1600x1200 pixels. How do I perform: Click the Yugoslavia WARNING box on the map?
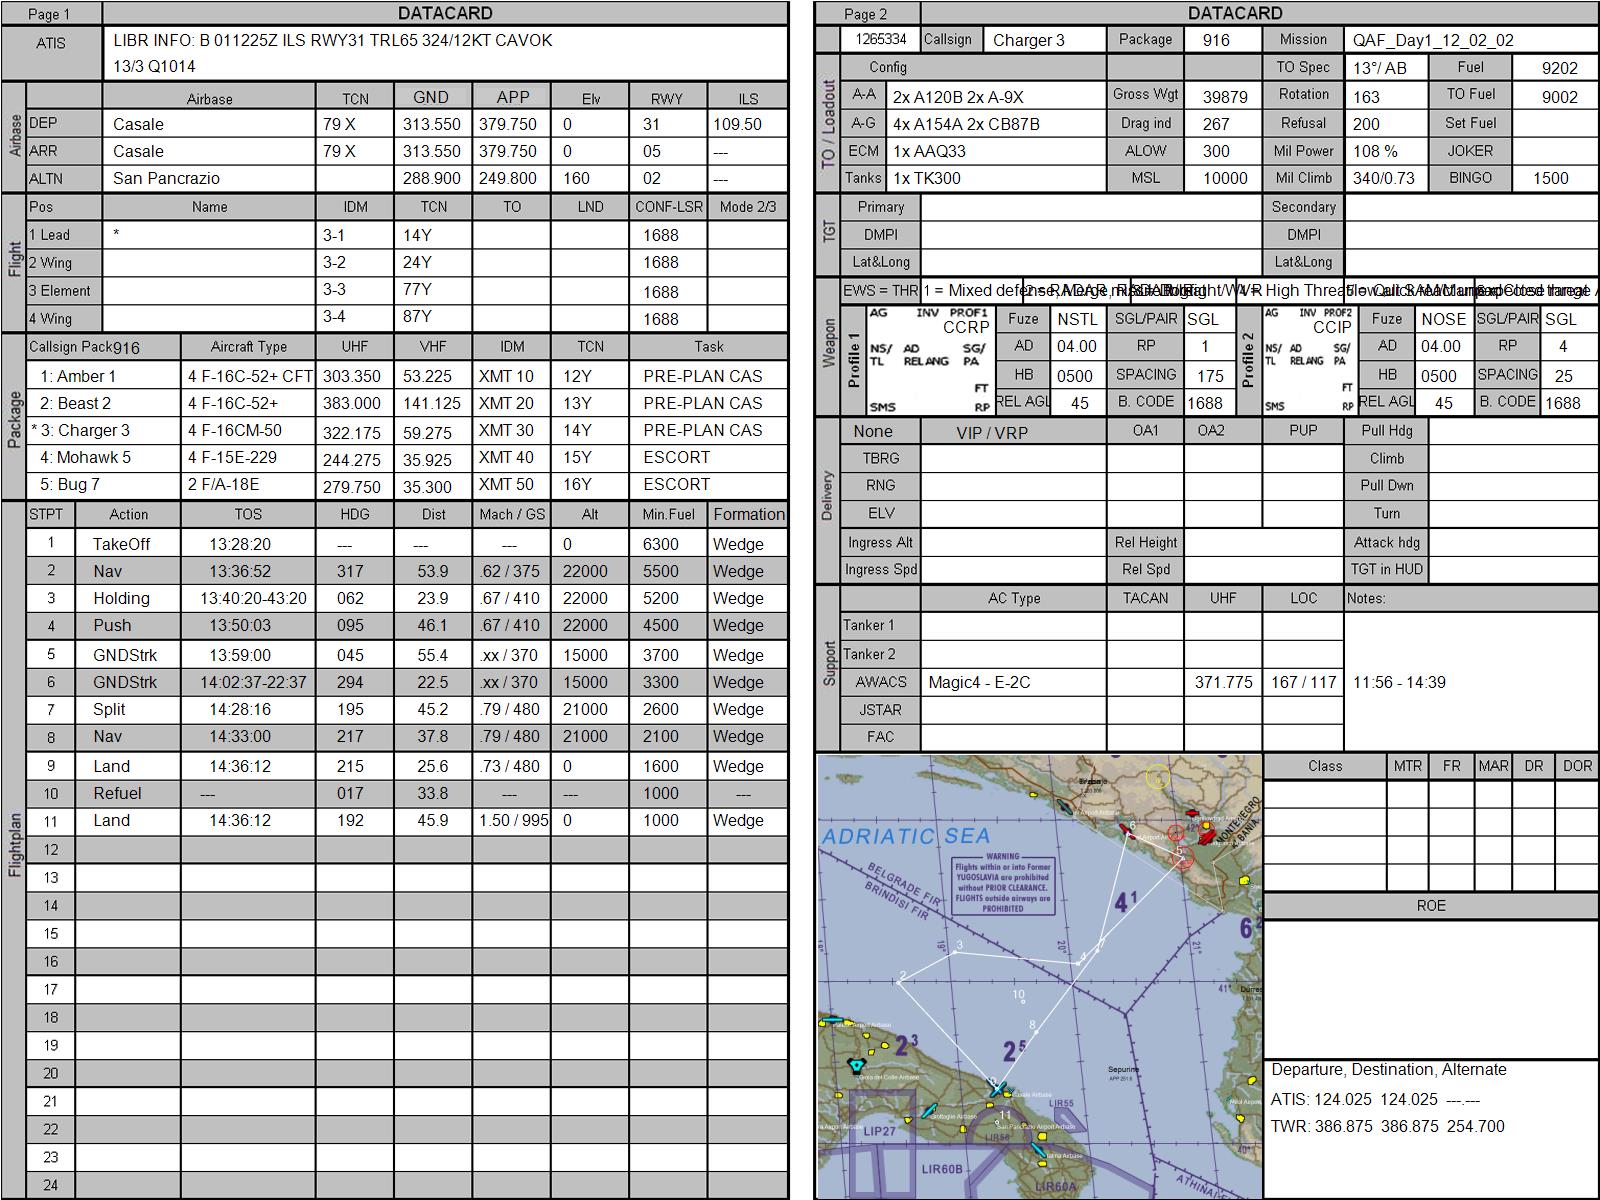1002,883
